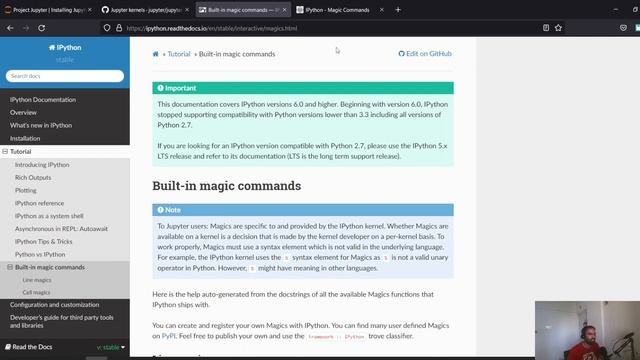This screenshot has height=360, width=640.
Task: Open Asynchronous in REPL: Autoawait
Action: pyautogui.click(x=61, y=229)
